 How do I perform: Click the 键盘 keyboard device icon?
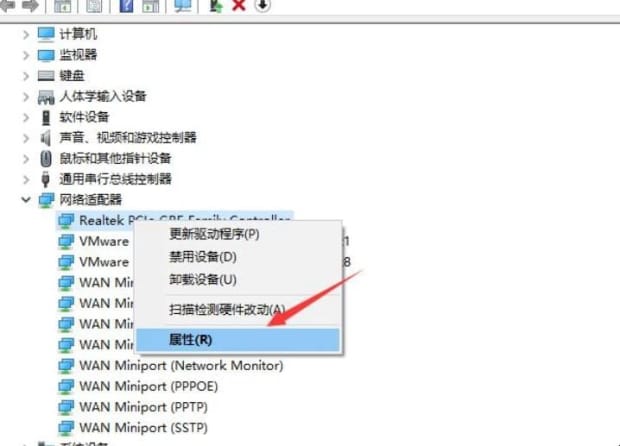(x=46, y=75)
